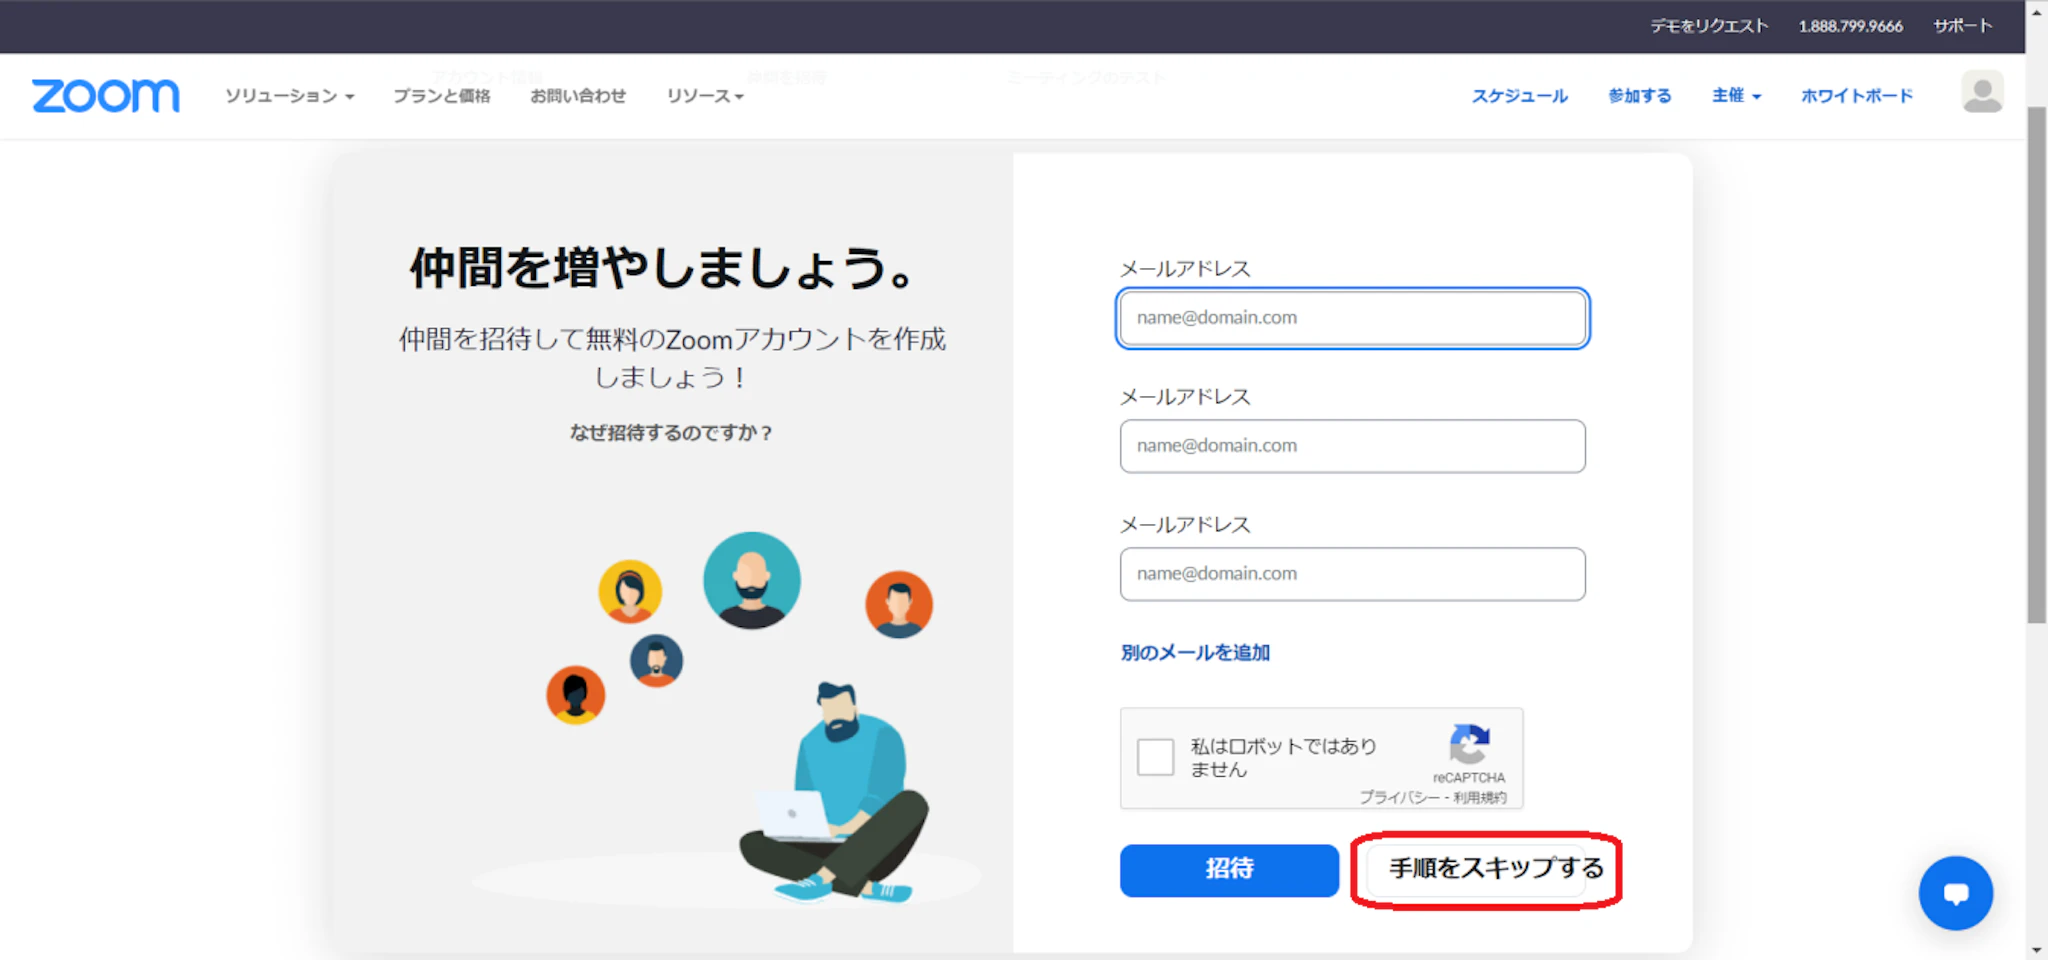Click 手順をスキップする button
Screen dimensions: 2048x960
tap(1495, 869)
